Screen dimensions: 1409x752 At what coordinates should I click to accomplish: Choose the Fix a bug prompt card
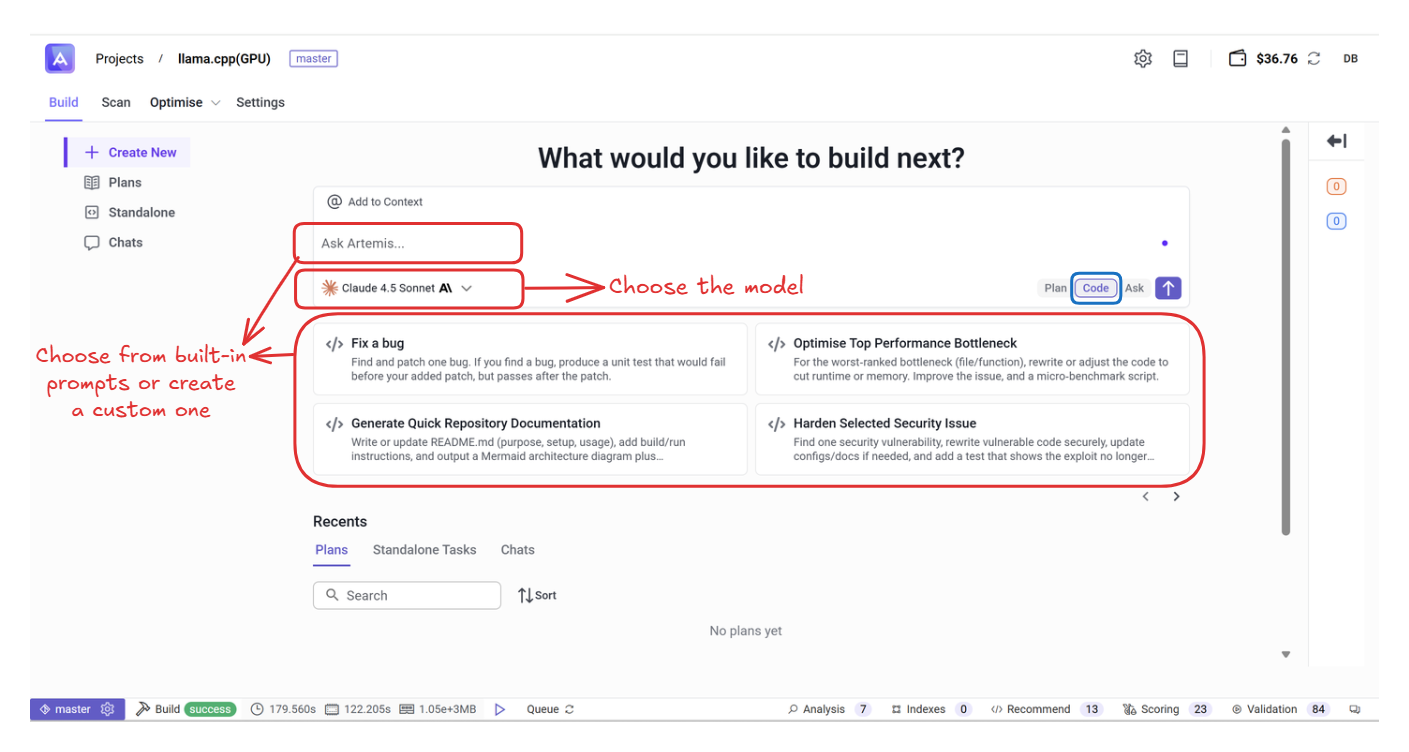click(x=530, y=358)
